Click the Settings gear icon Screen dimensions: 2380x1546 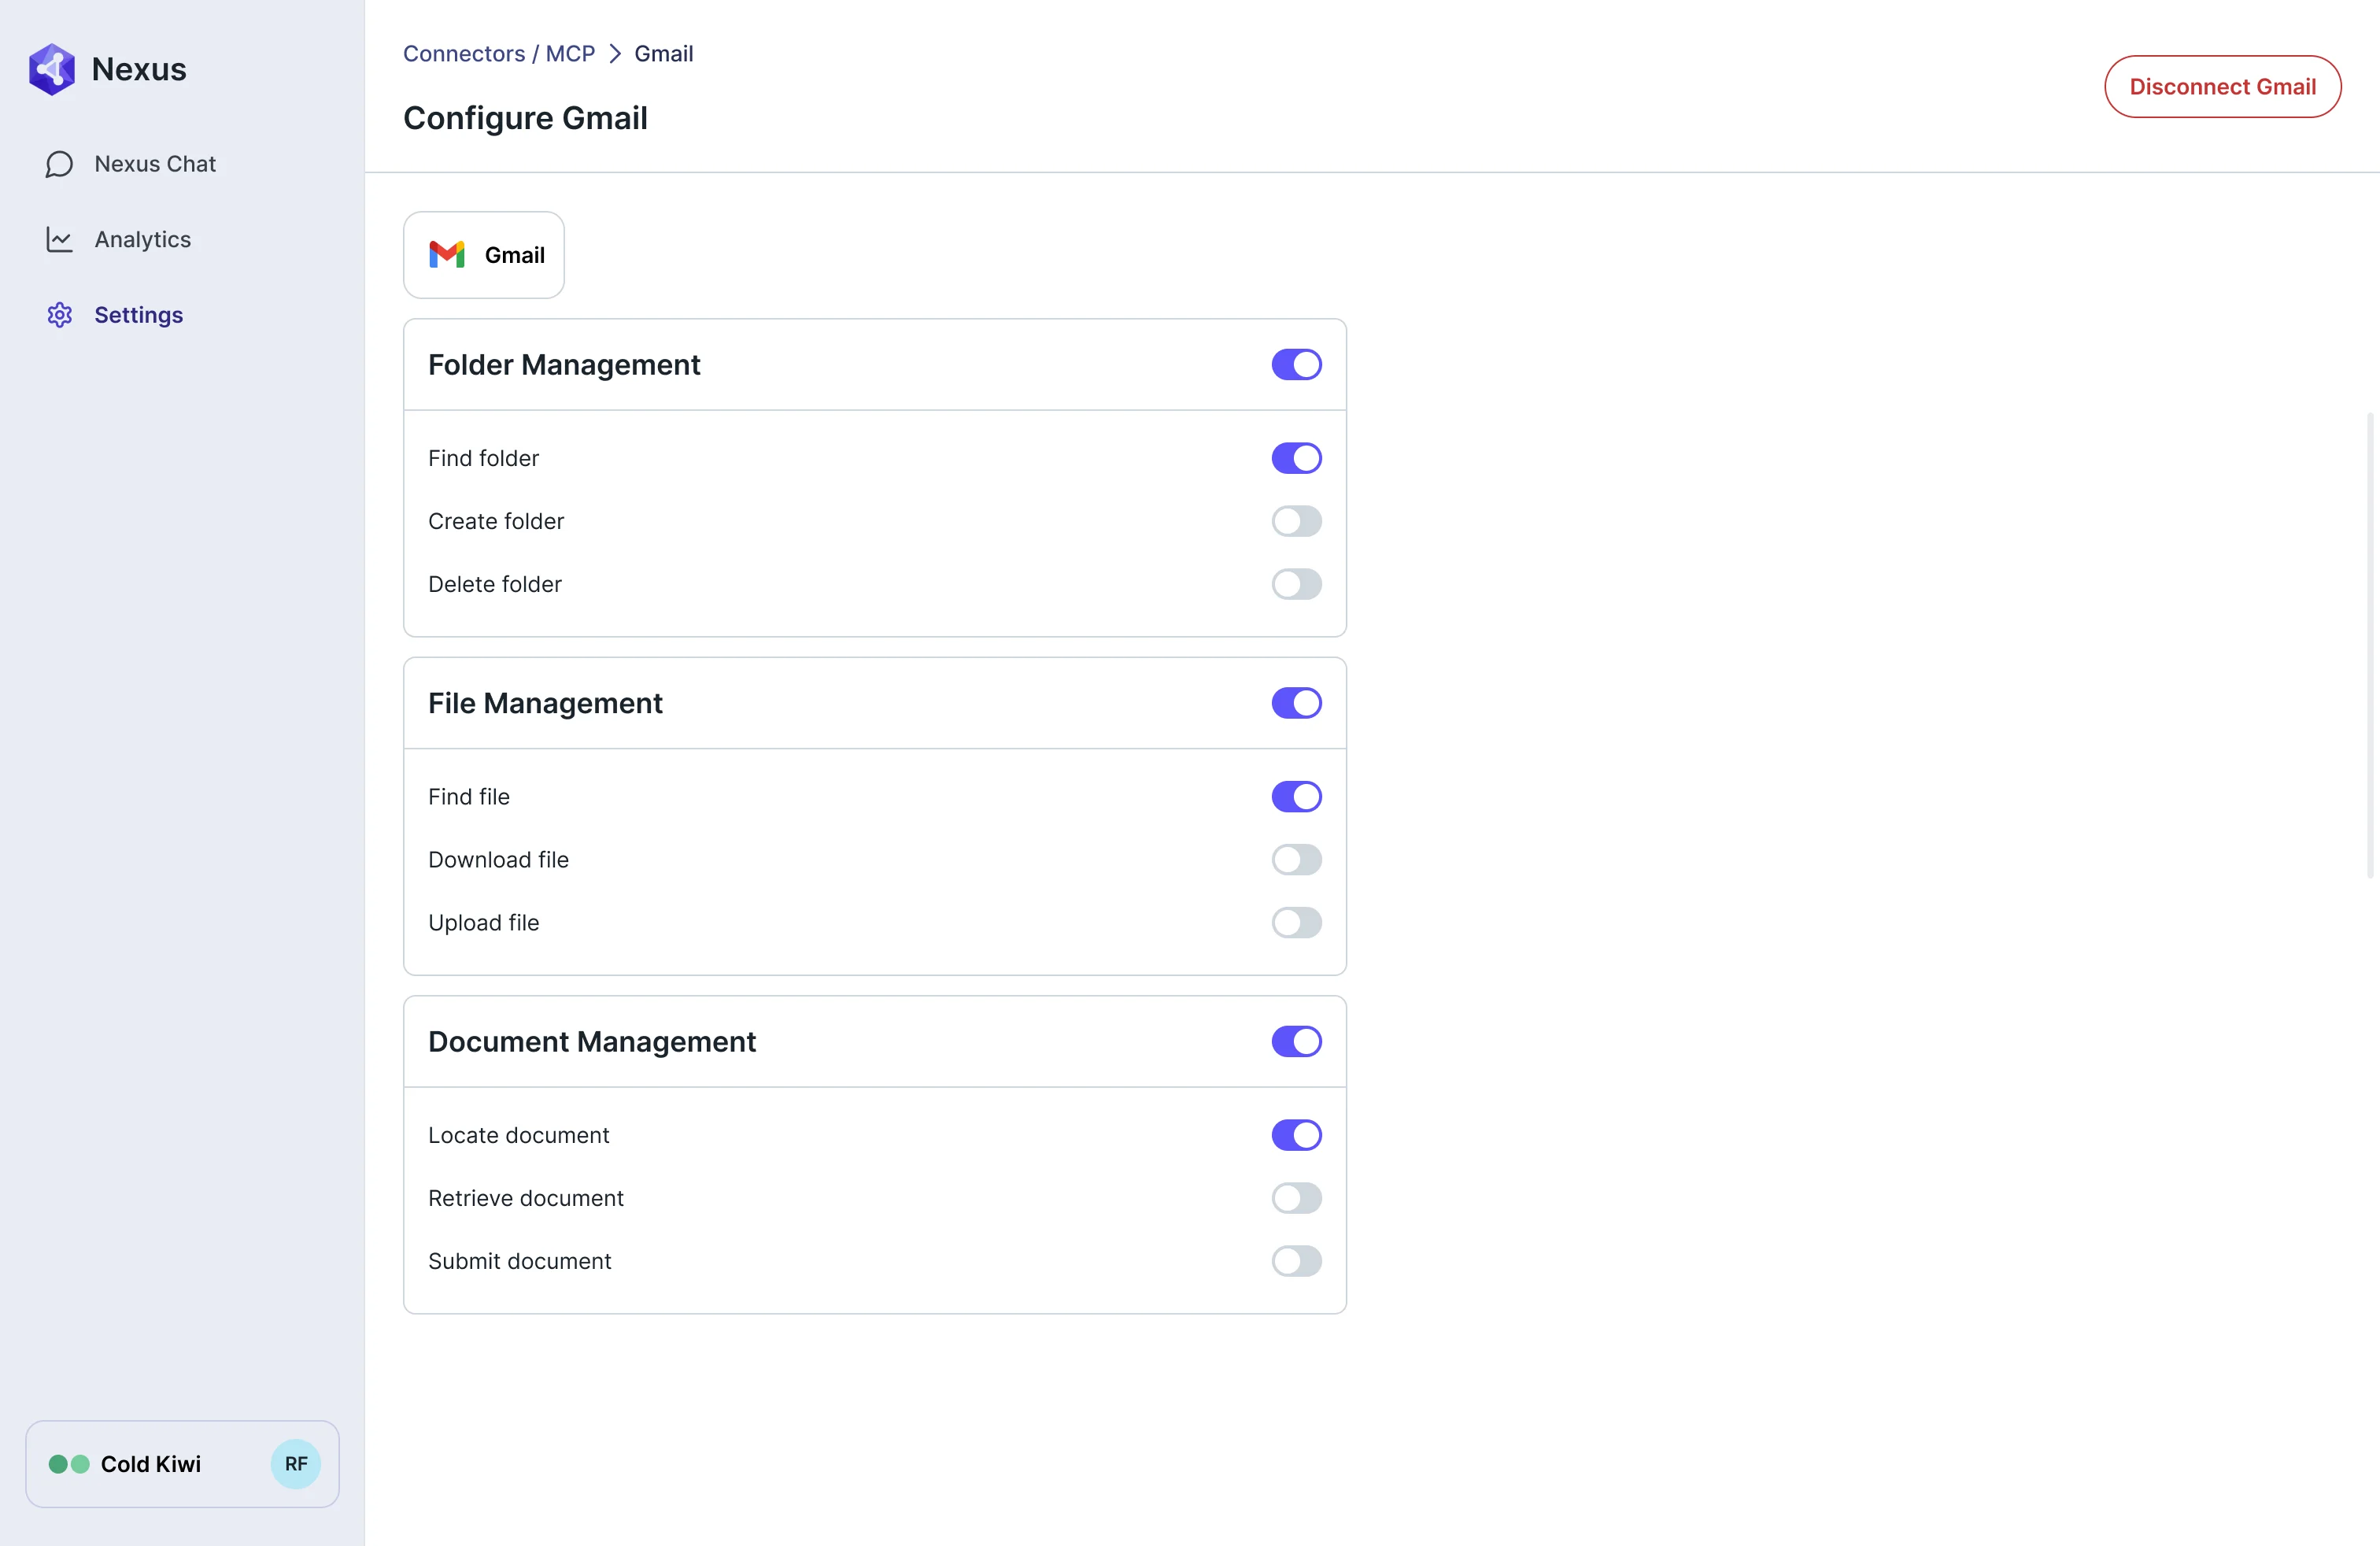click(x=59, y=315)
